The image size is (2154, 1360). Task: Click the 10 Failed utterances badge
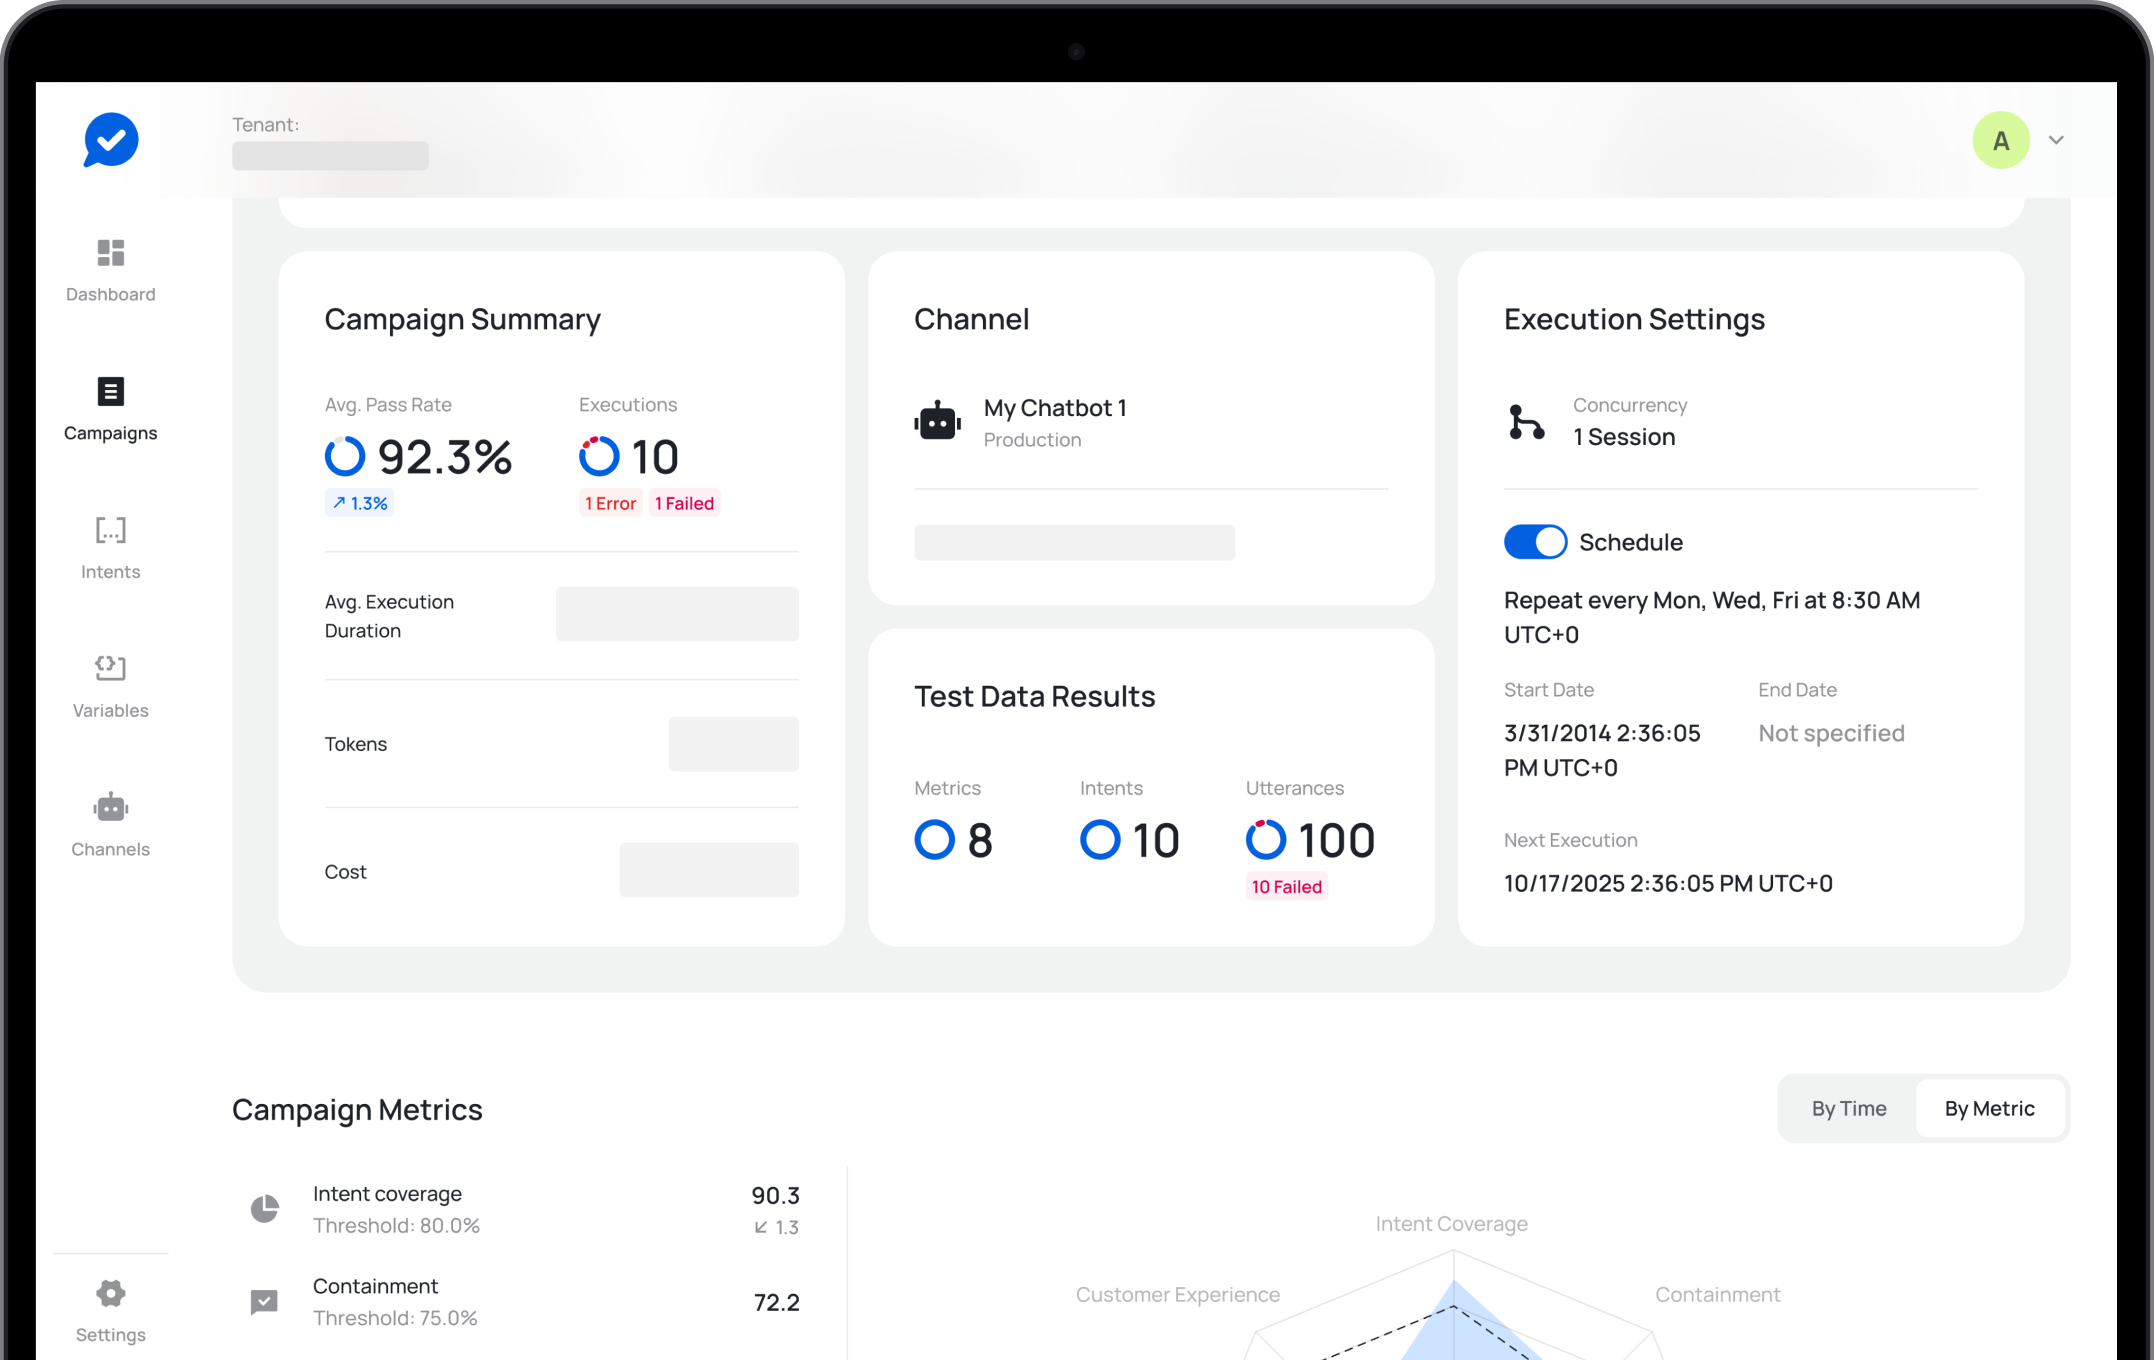tap(1286, 887)
